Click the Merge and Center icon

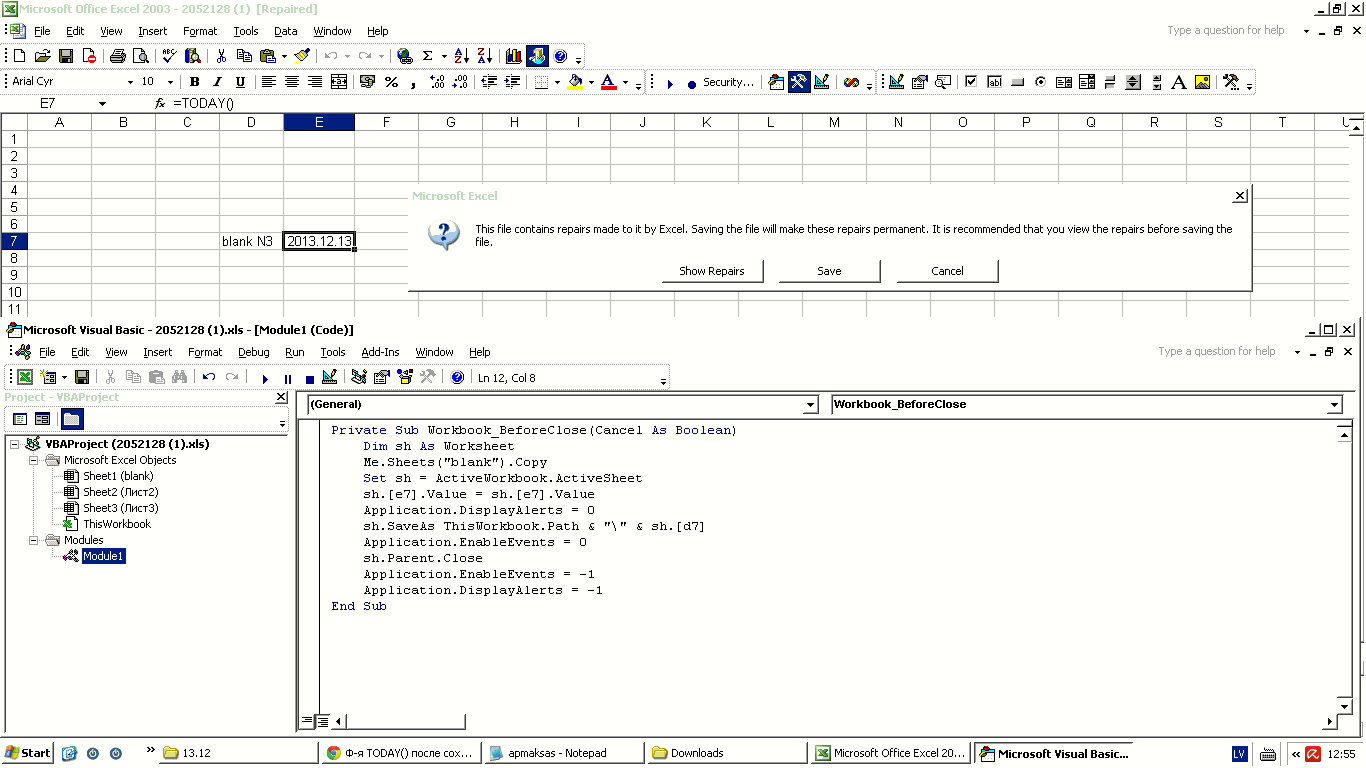coord(339,82)
